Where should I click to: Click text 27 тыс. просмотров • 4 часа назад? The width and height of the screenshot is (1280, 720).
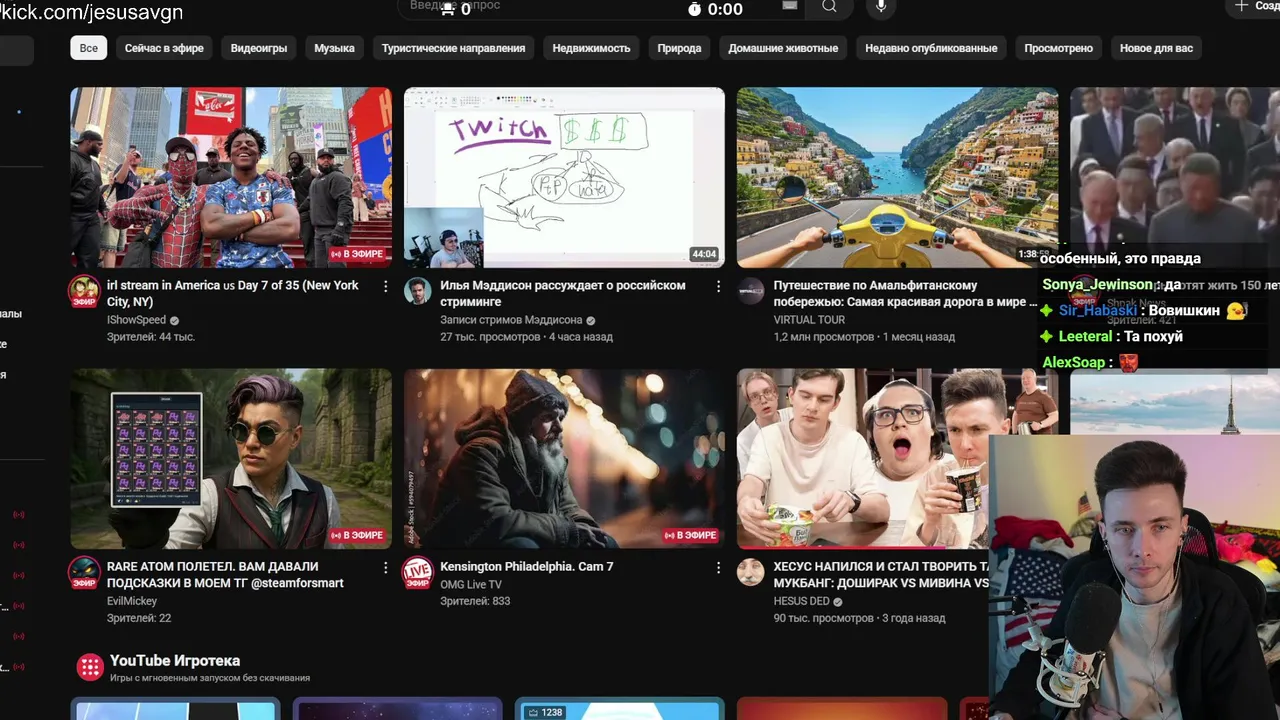coord(526,337)
